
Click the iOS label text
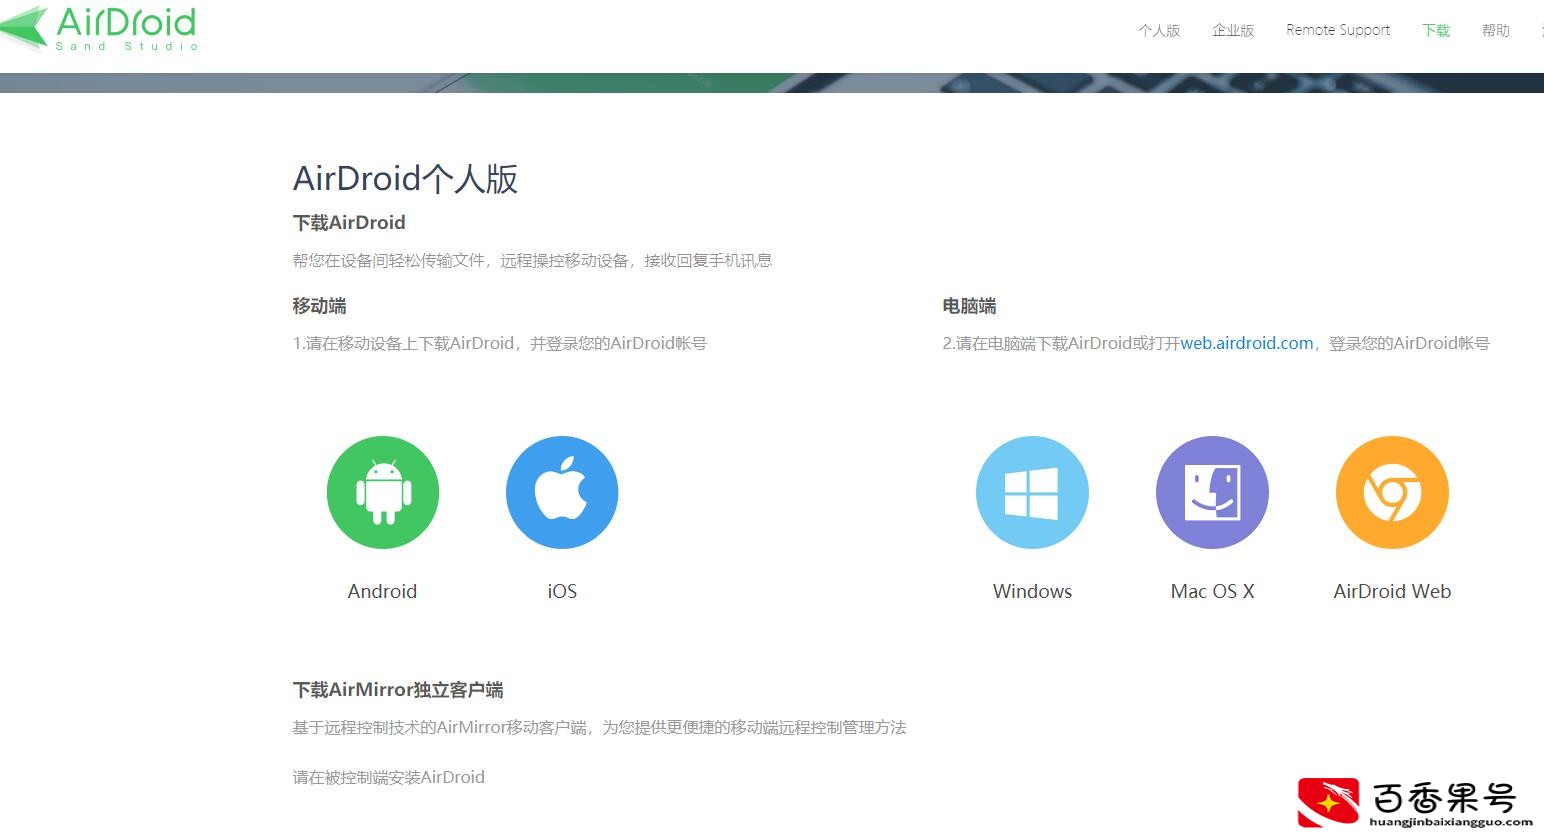(562, 591)
